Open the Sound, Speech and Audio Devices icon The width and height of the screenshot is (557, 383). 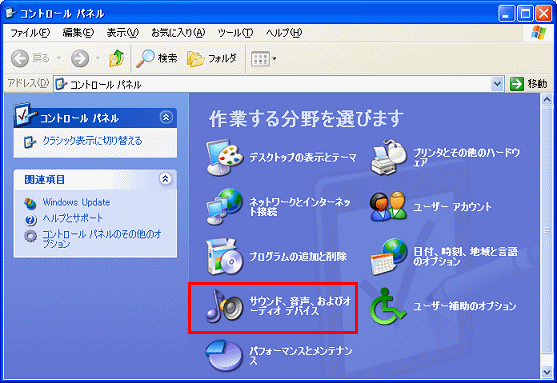coord(225,306)
